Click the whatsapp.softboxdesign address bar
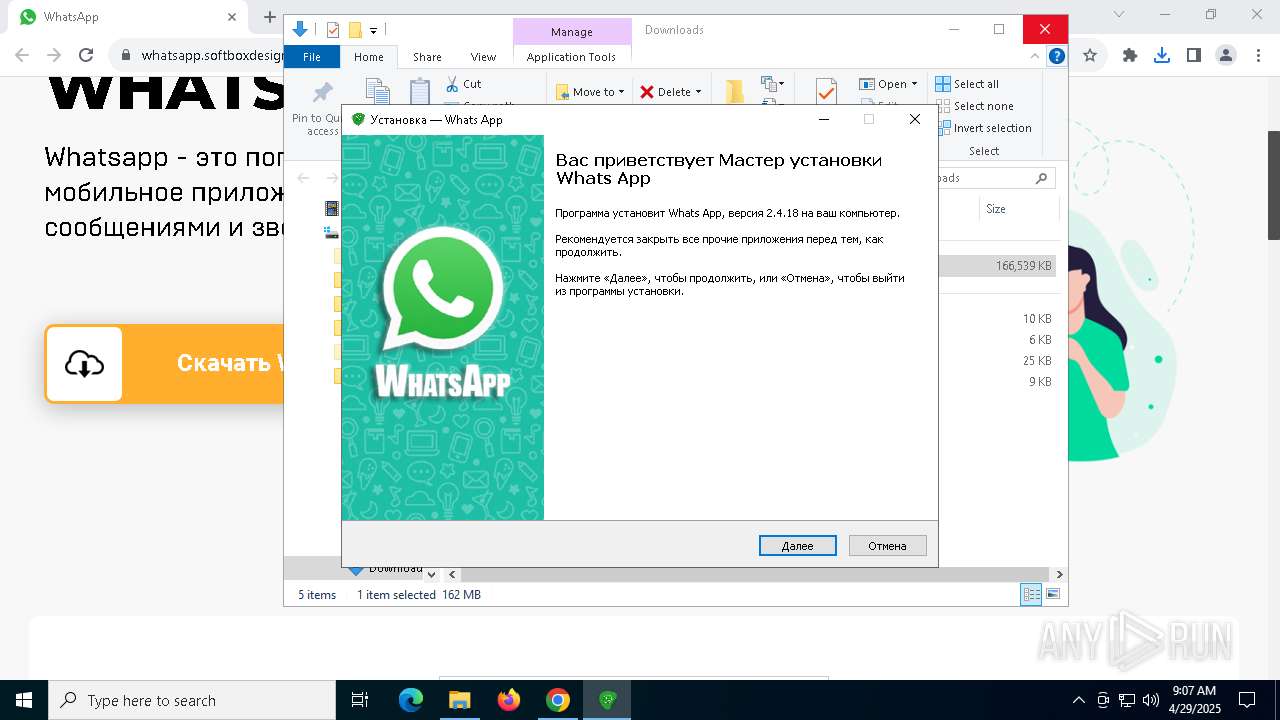This screenshot has height=720, width=1280. click(x=212, y=56)
